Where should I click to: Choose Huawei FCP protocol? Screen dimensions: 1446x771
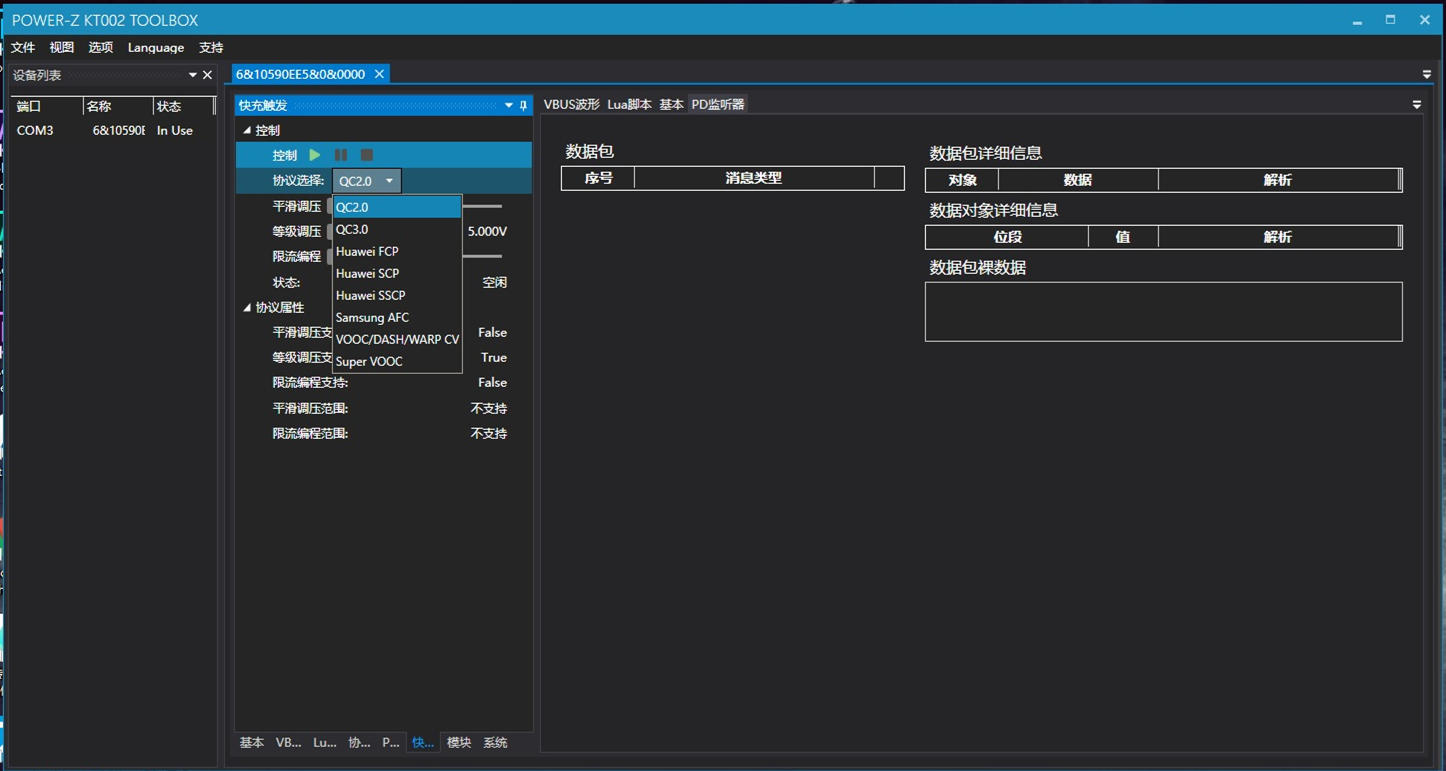point(397,251)
